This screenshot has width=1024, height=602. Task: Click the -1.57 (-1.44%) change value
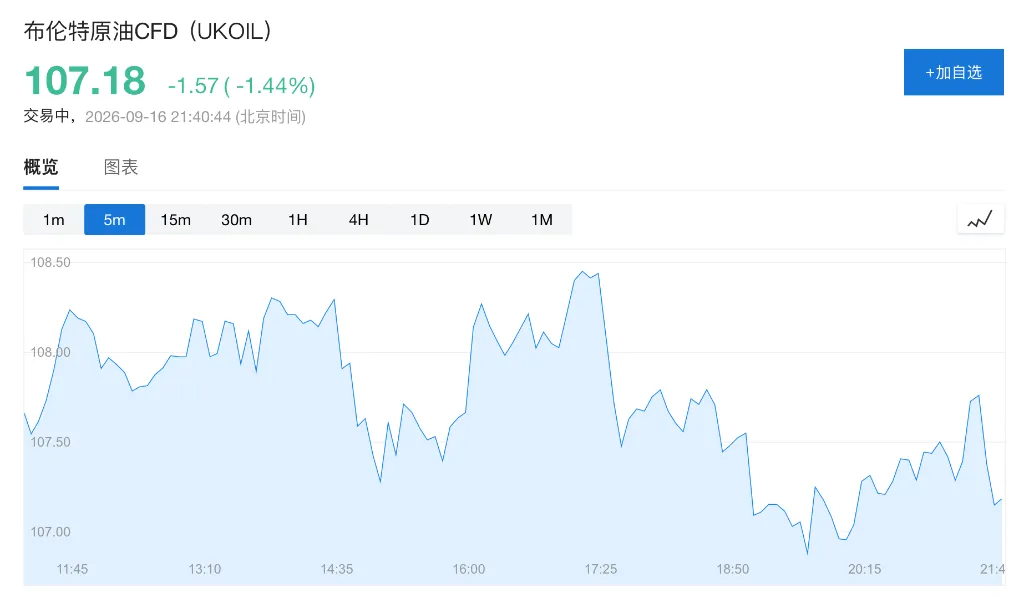pyautogui.click(x=242, y=86)
